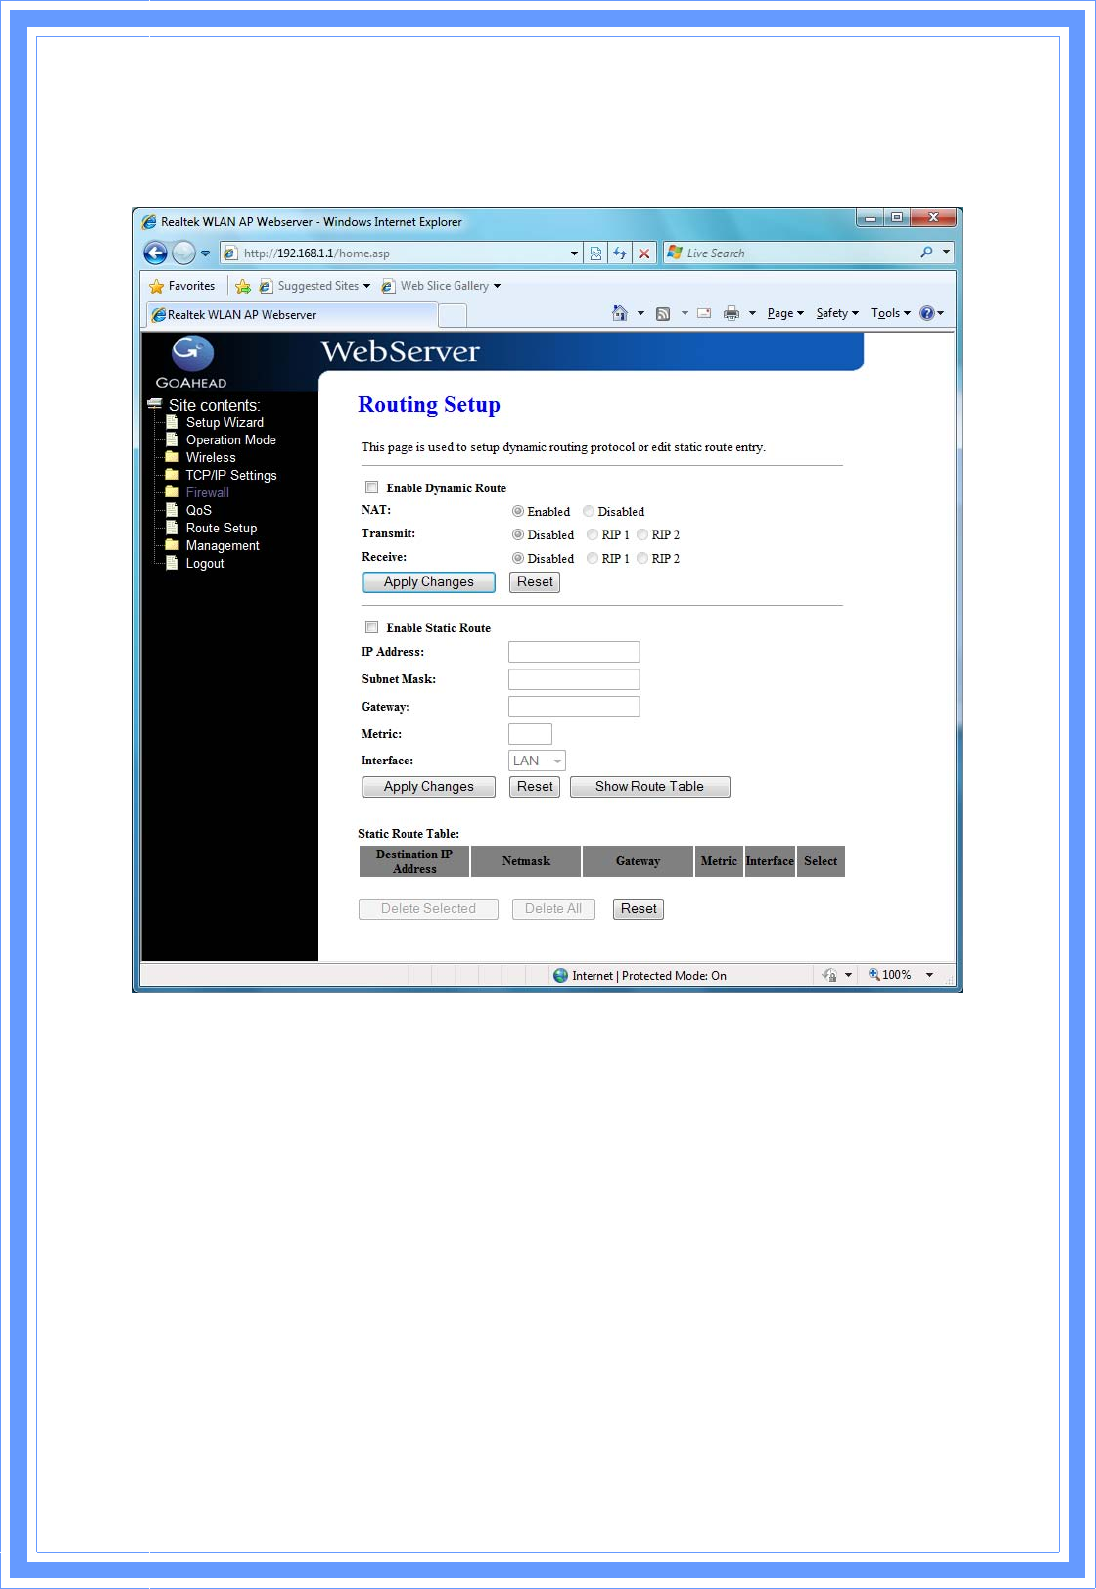Click the Print icon

click(731, 313)
